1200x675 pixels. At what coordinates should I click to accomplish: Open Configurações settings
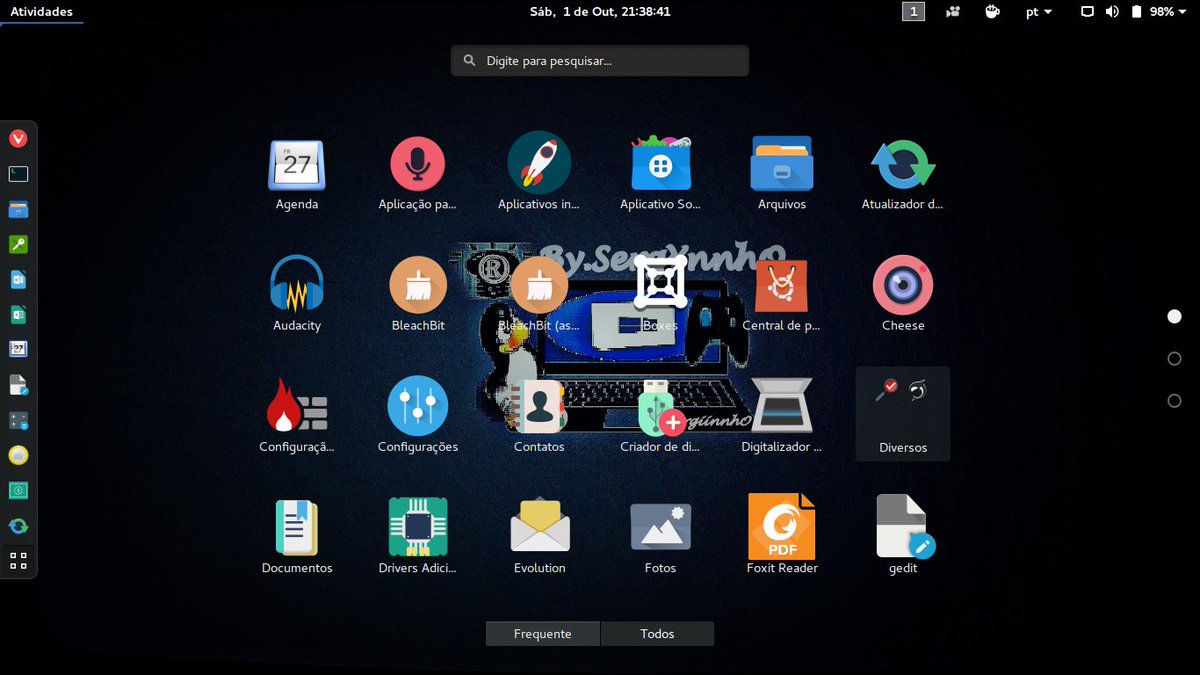pos(418,406)
